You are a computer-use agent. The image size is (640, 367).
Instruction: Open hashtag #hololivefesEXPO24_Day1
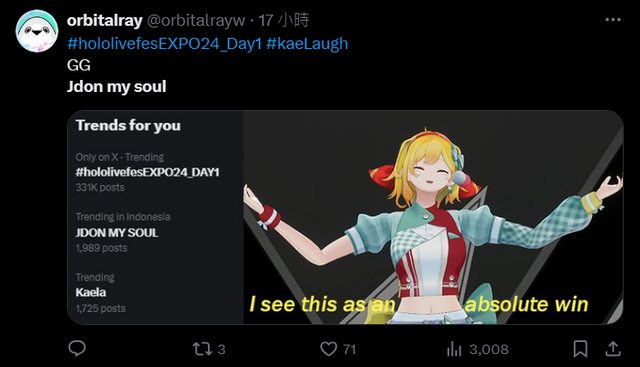(164, 43)
